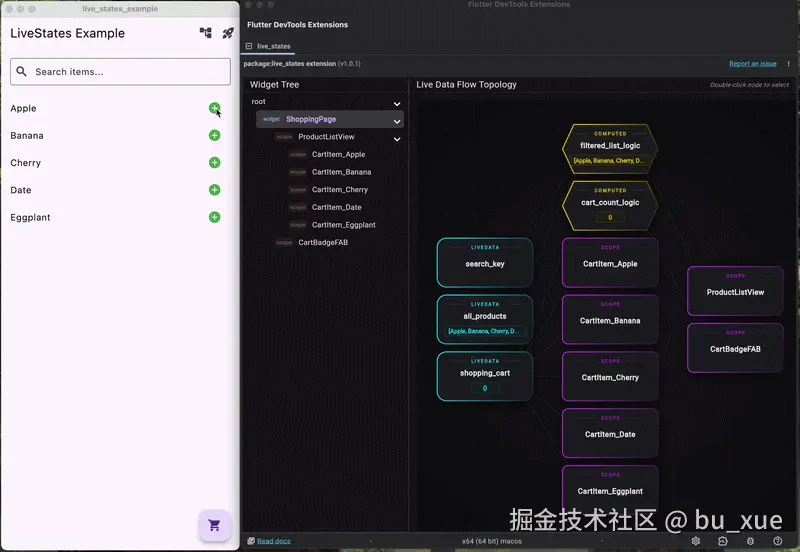Select ShoppingPage in the widget tree

(330, 119)
